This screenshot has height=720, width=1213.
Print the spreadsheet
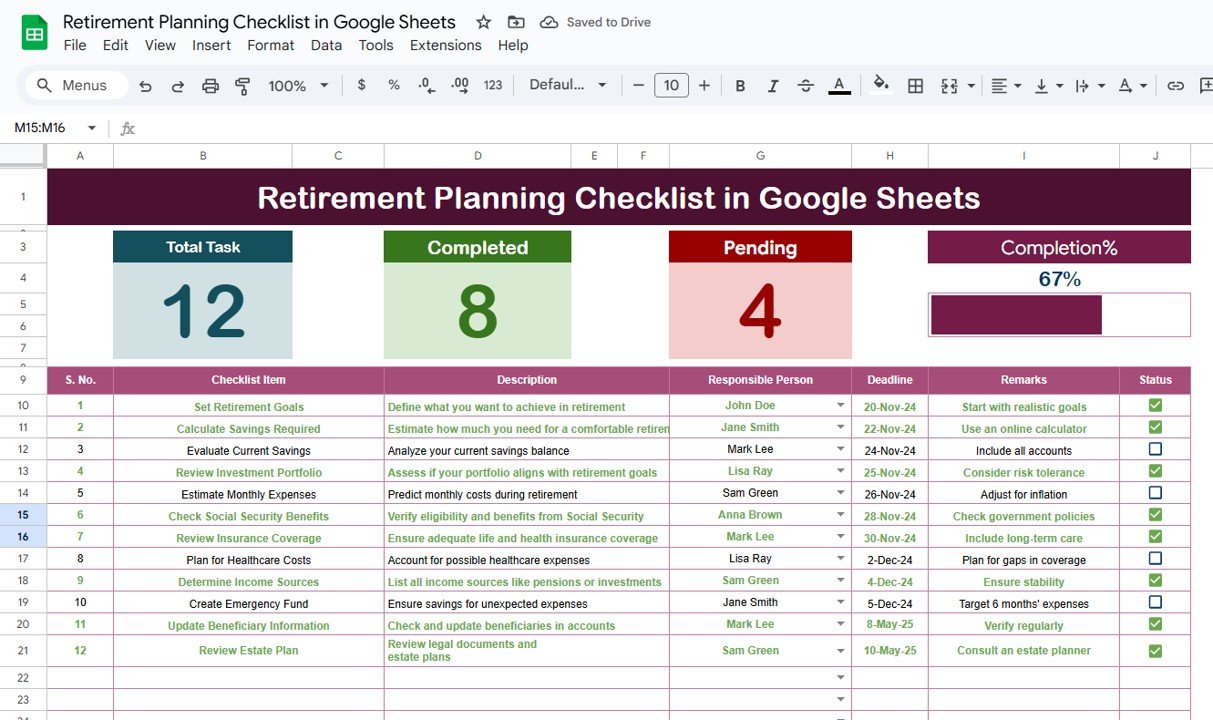pyautogui.click(x=210, y=86)
